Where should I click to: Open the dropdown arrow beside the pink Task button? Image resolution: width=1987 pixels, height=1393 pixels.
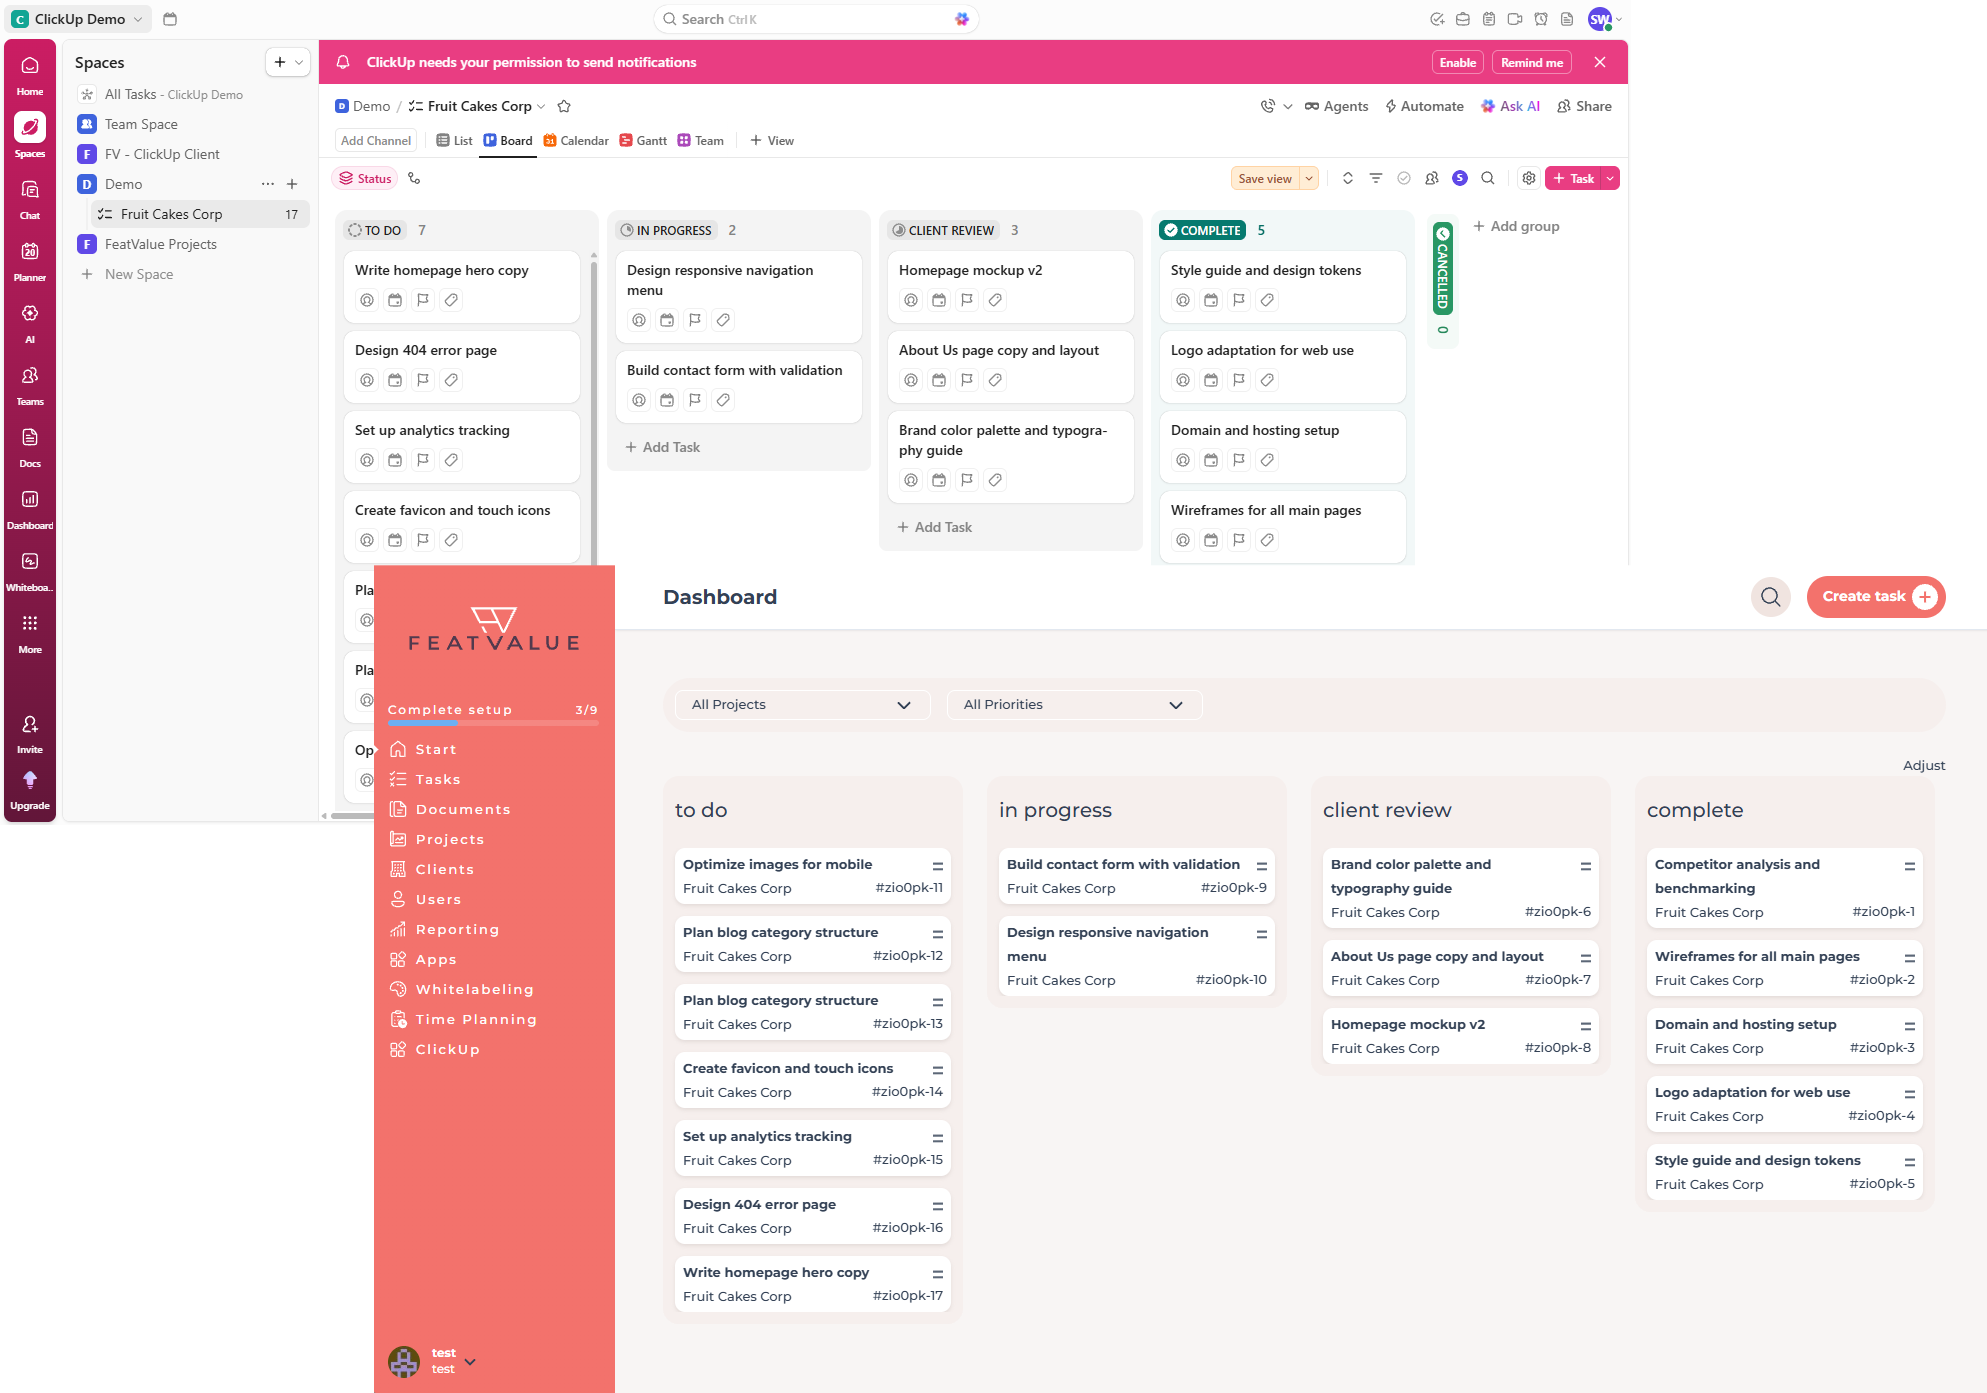click(x=1610, y=178)
